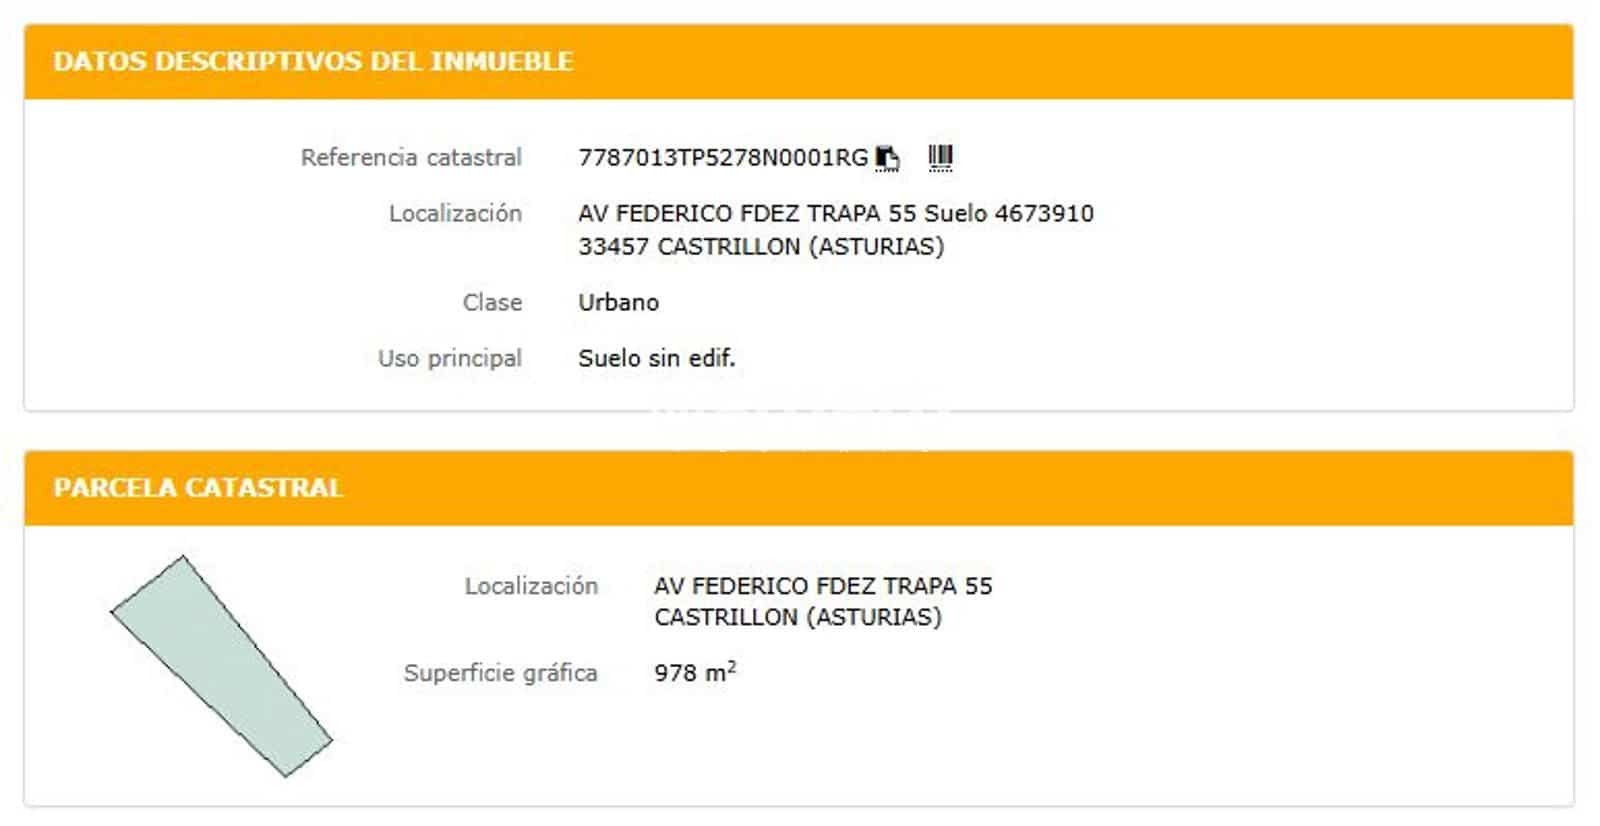The height and width of the screenshot is (826, 1600).
Task: Select the barcode symbol next to 7787013TP5278N0001RG
Action: (x=941, y=155)
